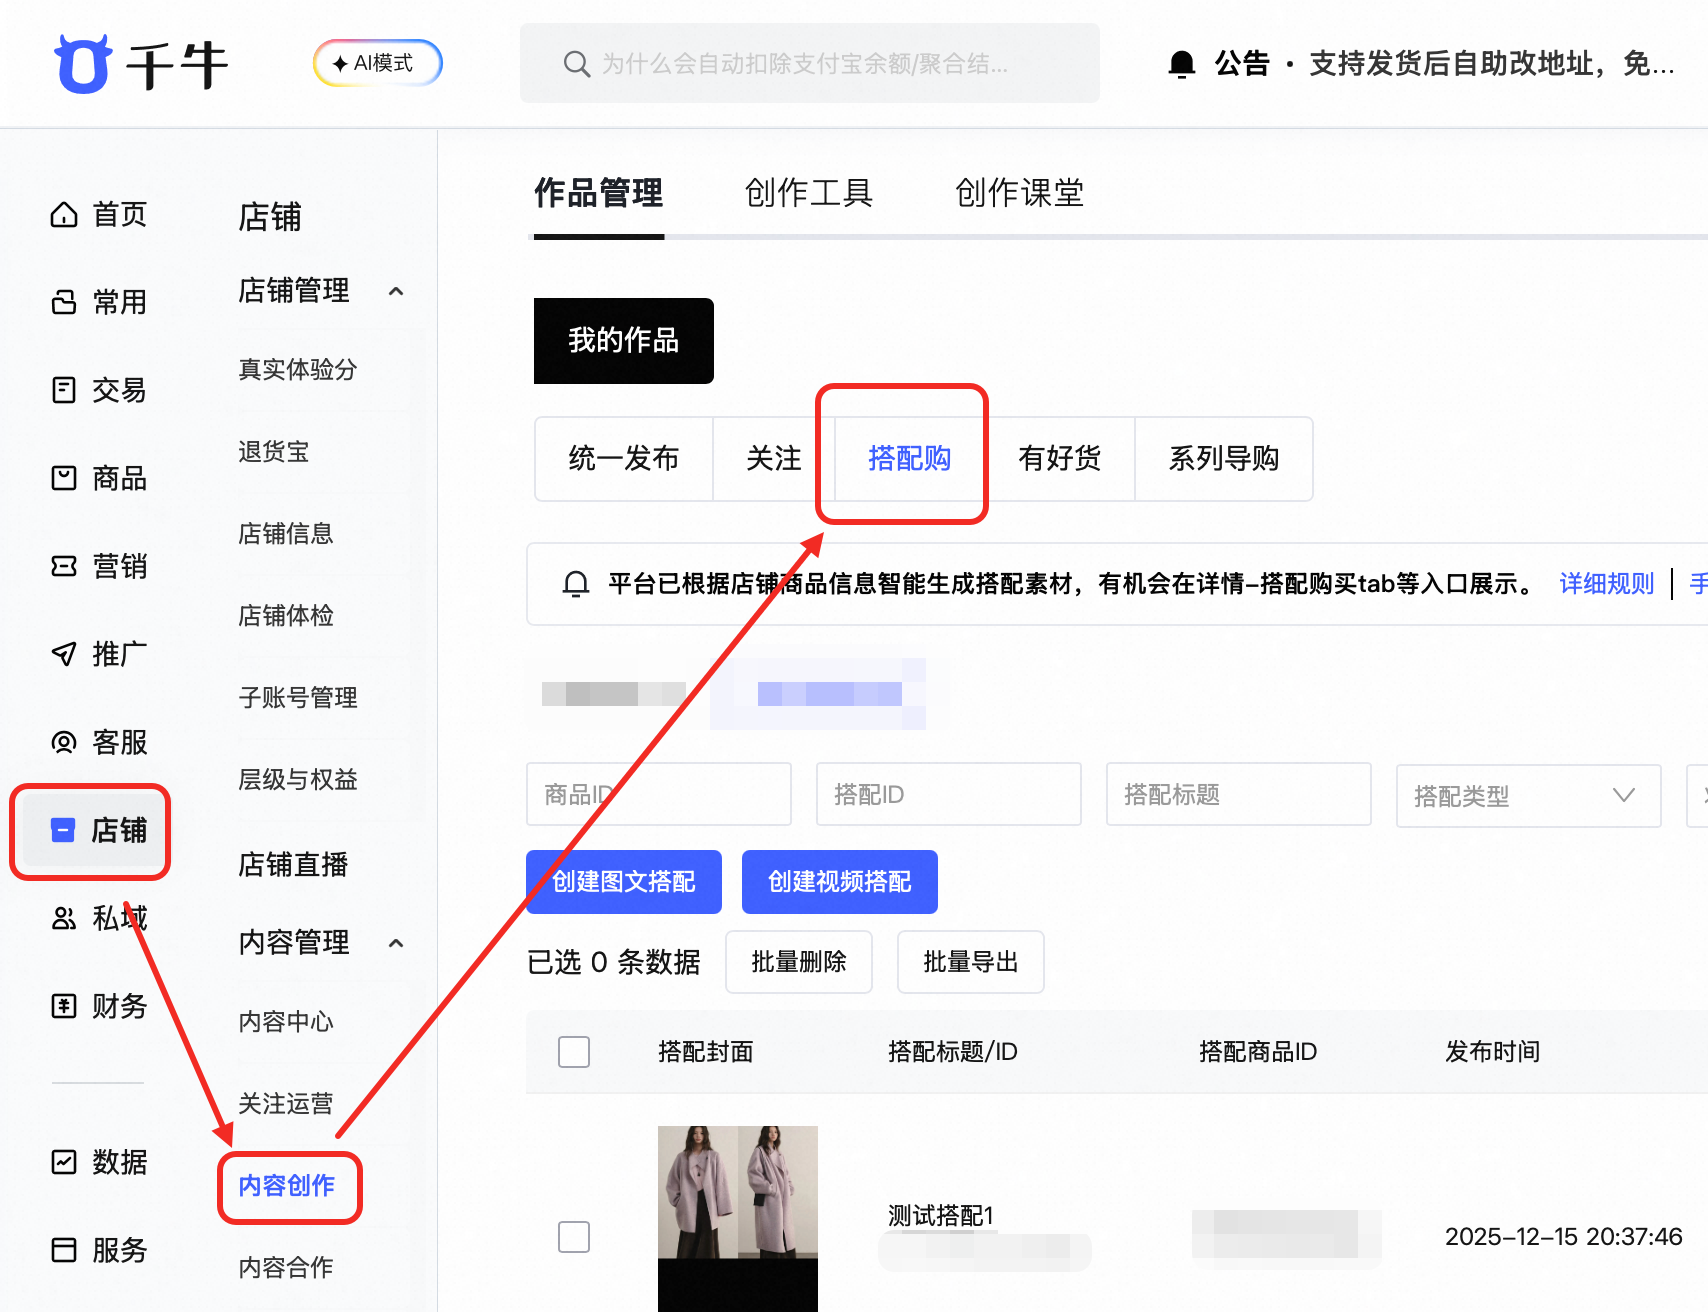The image size is (1708, 1312).
Task: Open the 详细规则 link
Action: click(x=1605, y=584)
